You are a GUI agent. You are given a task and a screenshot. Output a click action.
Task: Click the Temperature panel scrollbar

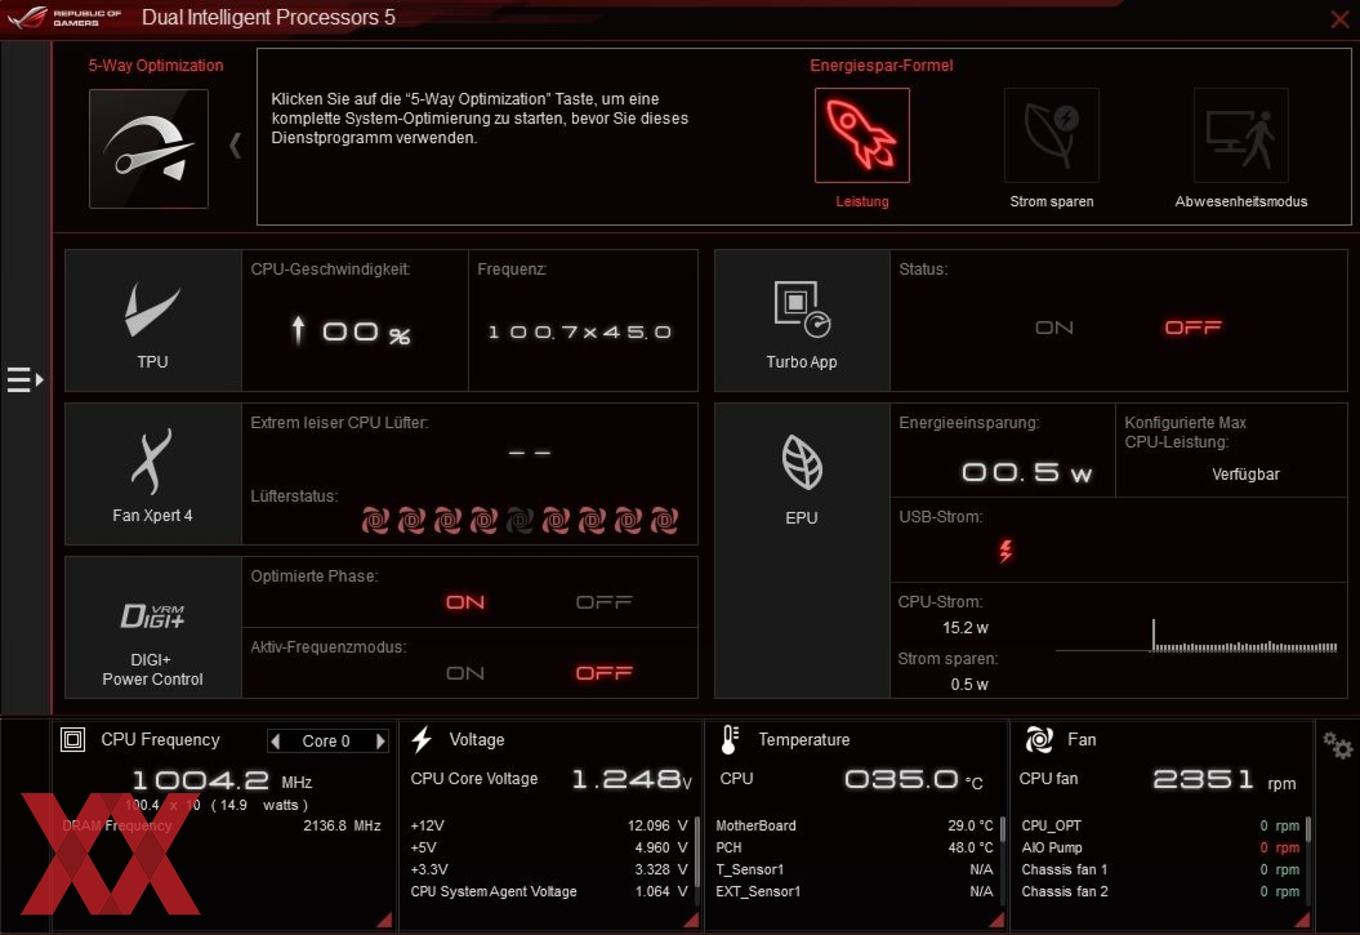click(1002, 831)
